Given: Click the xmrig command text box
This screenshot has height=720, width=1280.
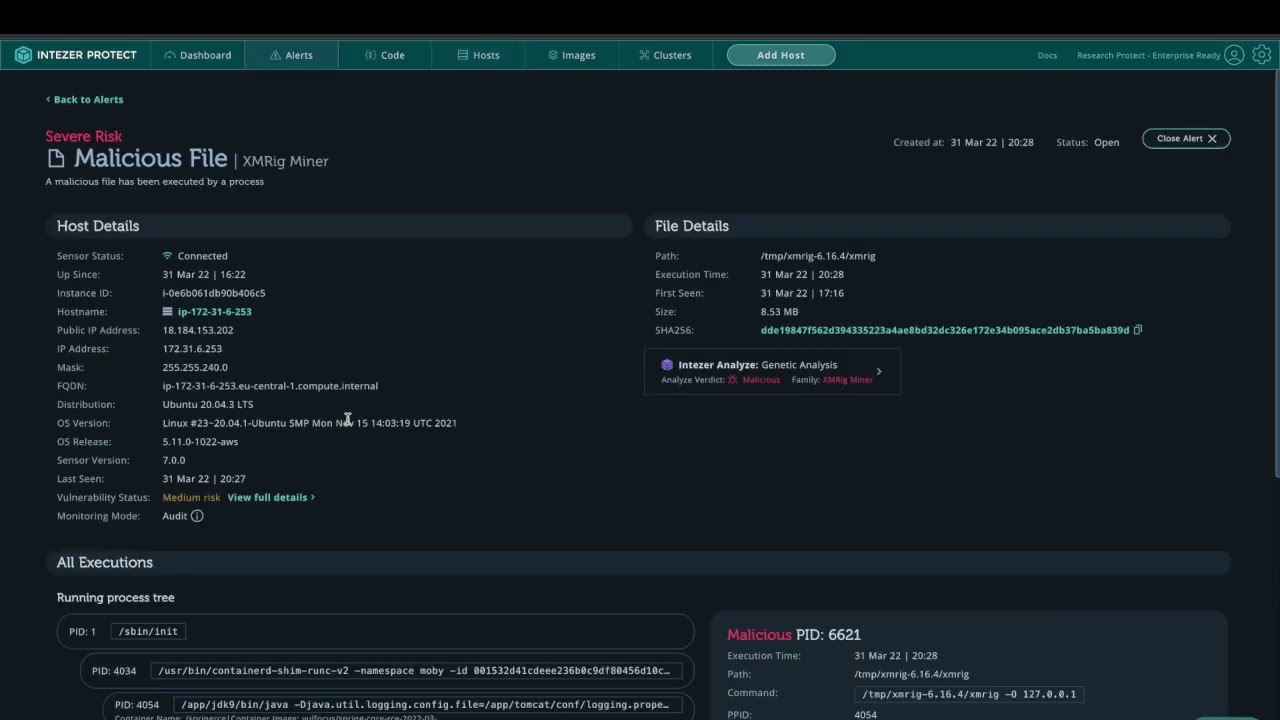Looking at the screenshot, I should pyautogui.click(x=970, y=694).
